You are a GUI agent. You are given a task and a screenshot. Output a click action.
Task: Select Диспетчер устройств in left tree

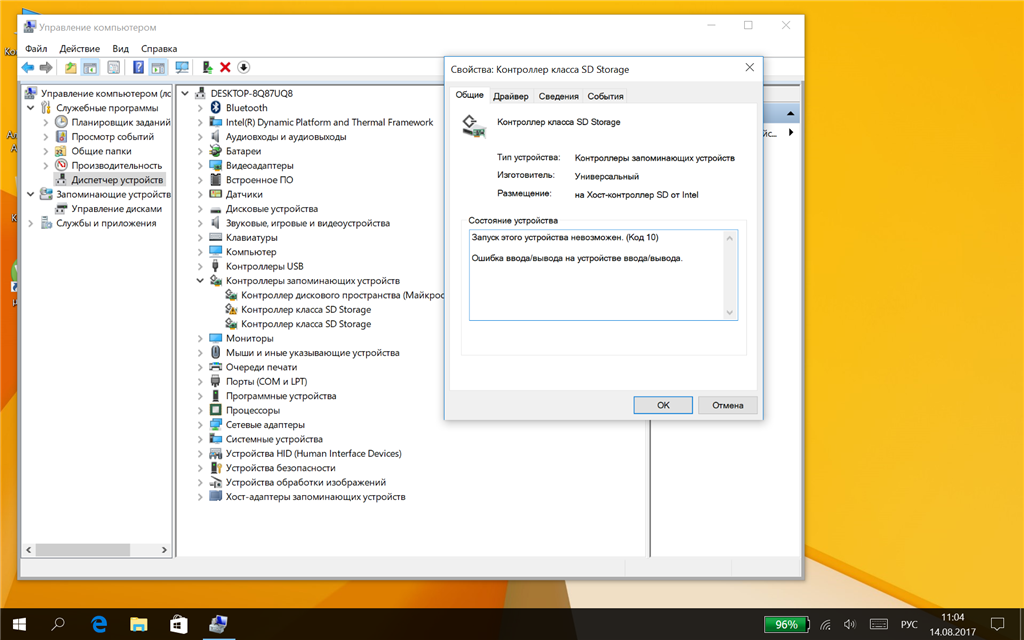pos(110,180)
